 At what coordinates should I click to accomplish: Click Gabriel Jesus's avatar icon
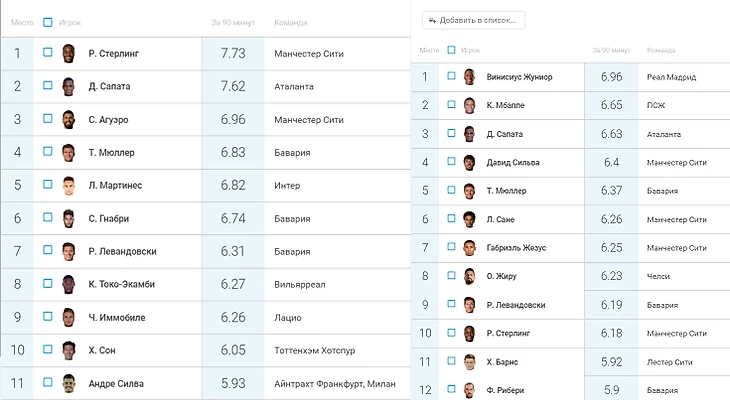[x=469, y=248]
